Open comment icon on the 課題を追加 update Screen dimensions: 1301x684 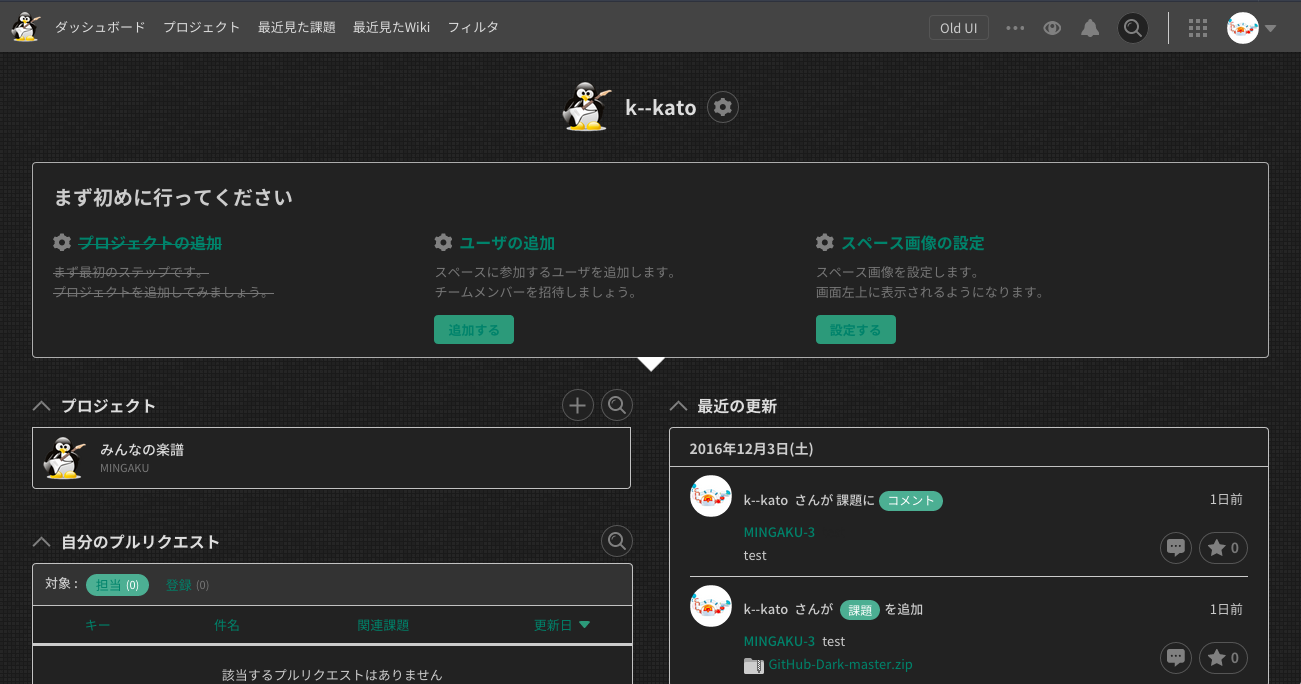click(x=1176, y=657)
